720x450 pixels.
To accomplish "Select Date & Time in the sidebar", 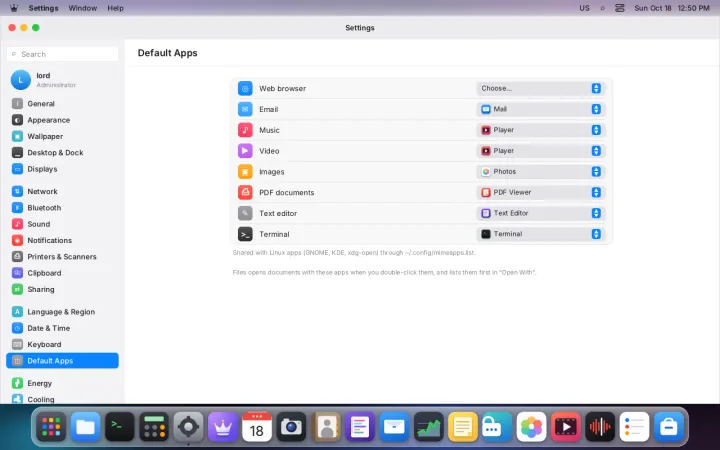I will point(62,328).
